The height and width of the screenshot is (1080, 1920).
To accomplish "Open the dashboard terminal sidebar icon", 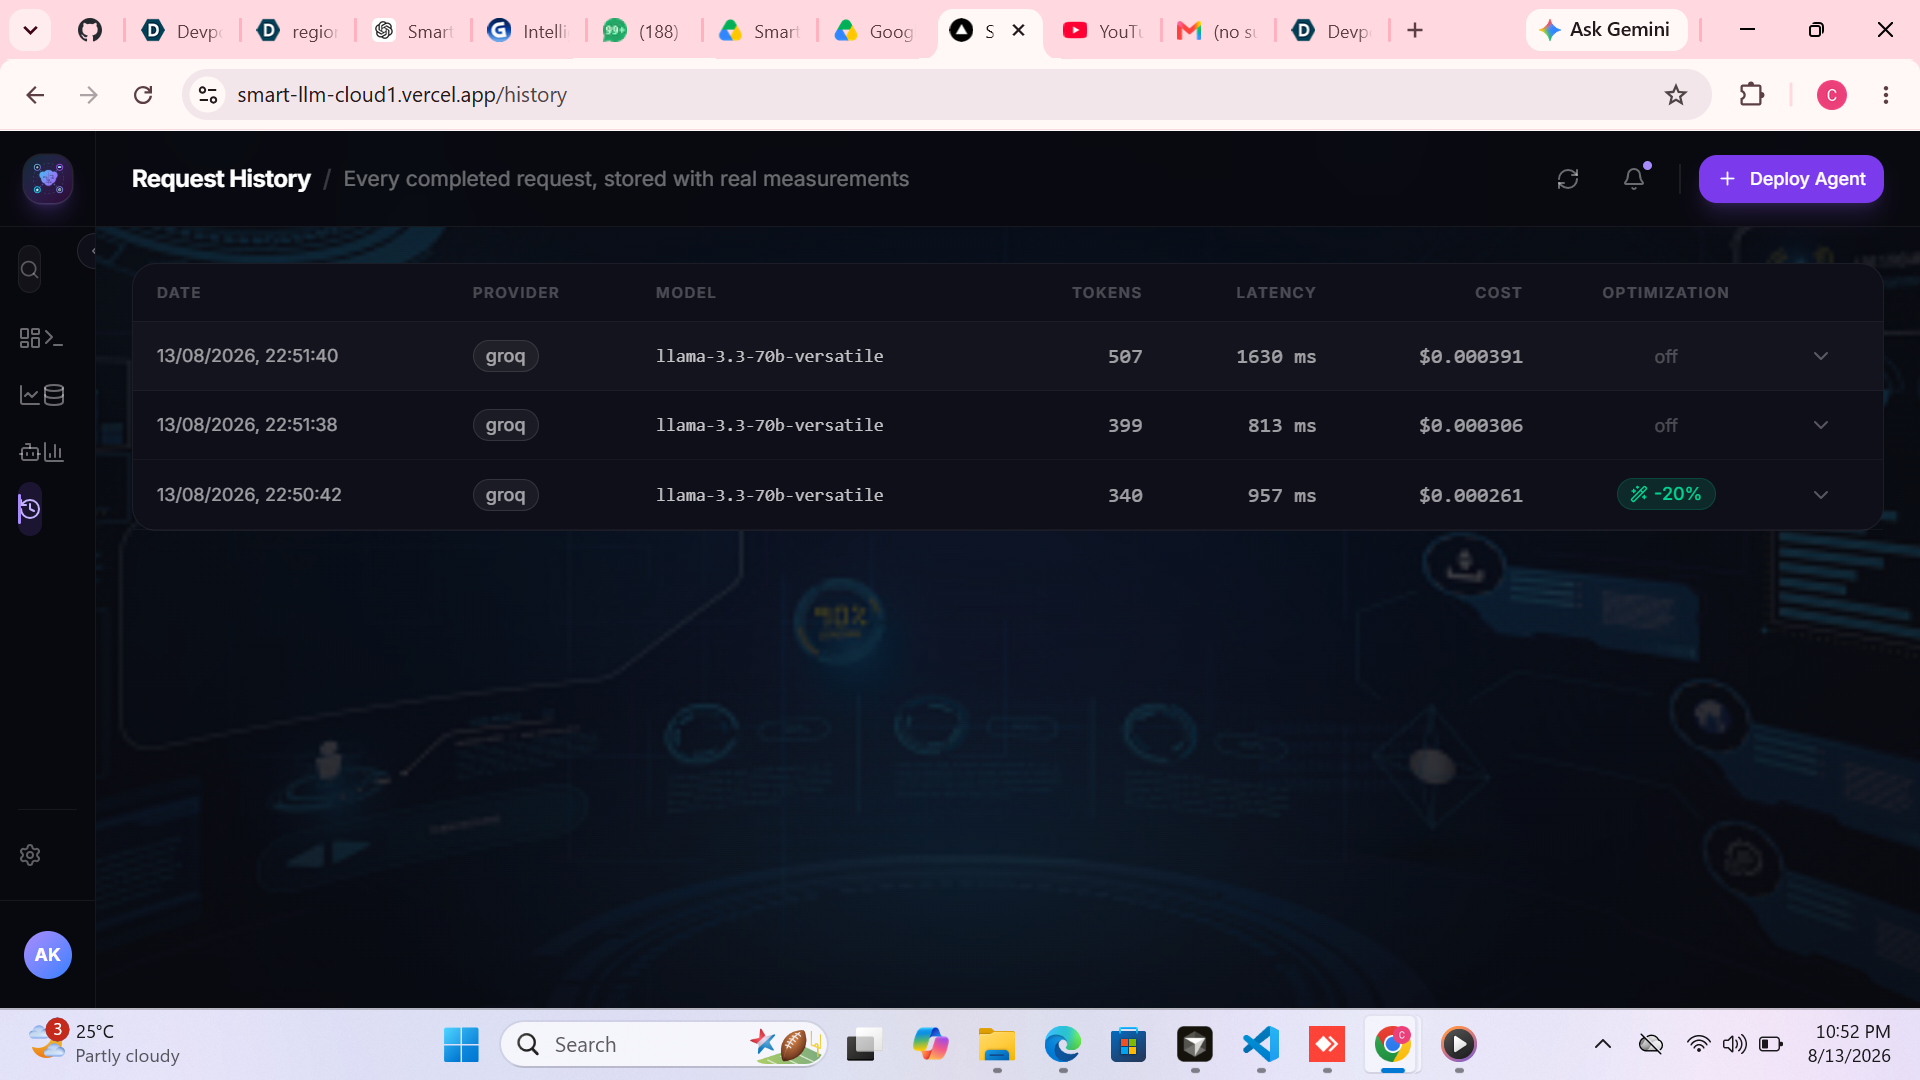I will (x=41, y=338).
